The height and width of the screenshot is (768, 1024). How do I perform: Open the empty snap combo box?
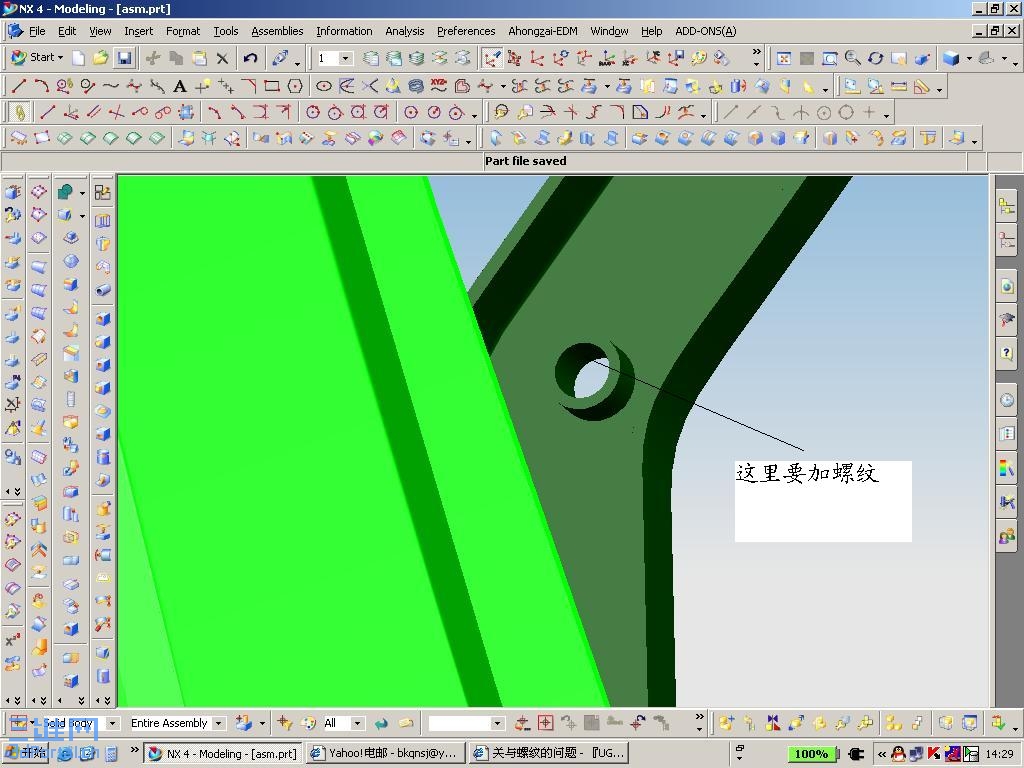pos(466,723)
